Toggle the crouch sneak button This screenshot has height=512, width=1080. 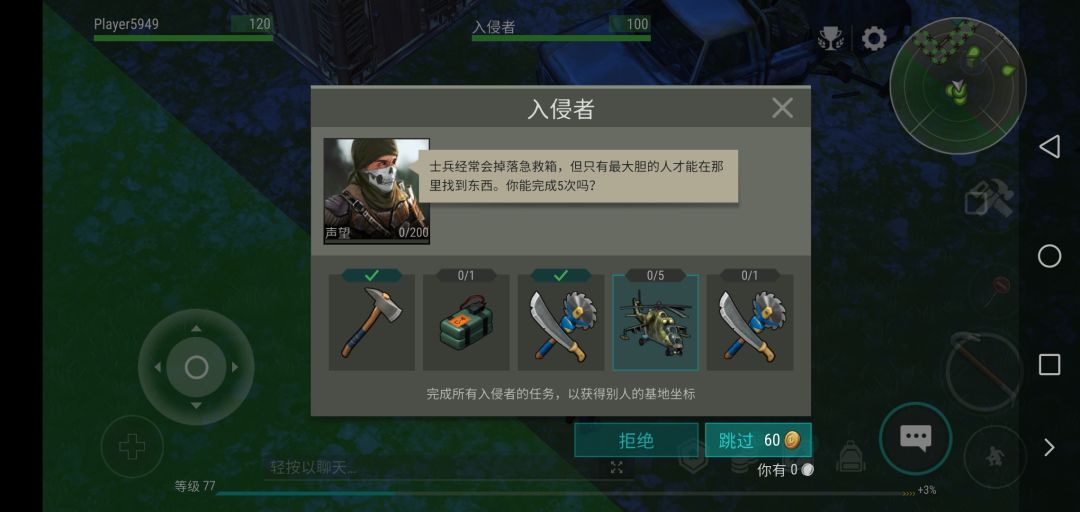pyautogui.click(x=995, y=456)
